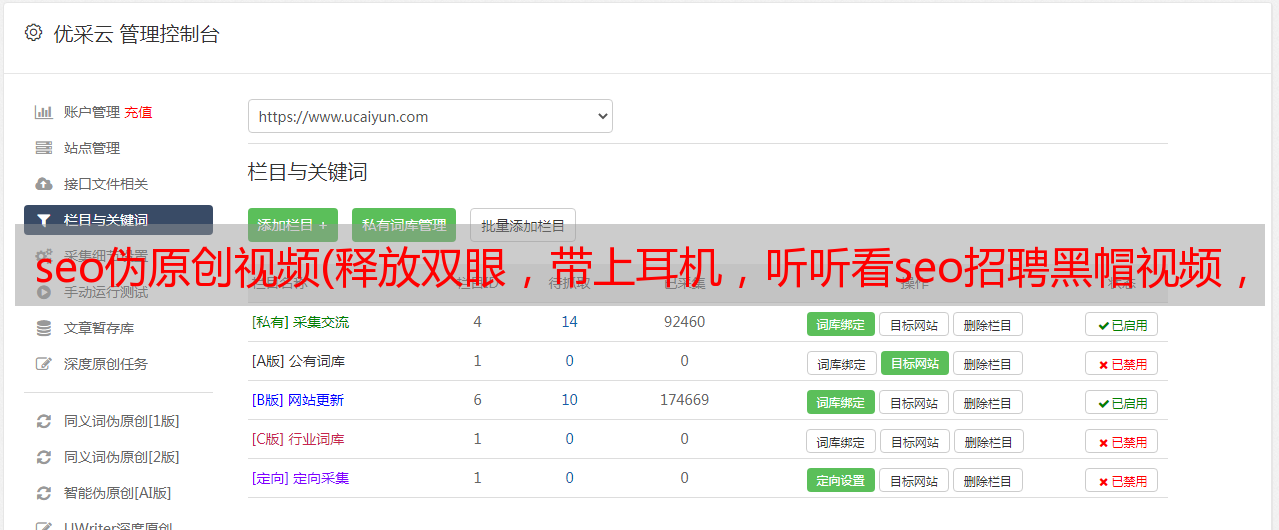1279x530 pixels.
Task: Click pending count 10 in 网站更新 row
Action: pos(569,400)
